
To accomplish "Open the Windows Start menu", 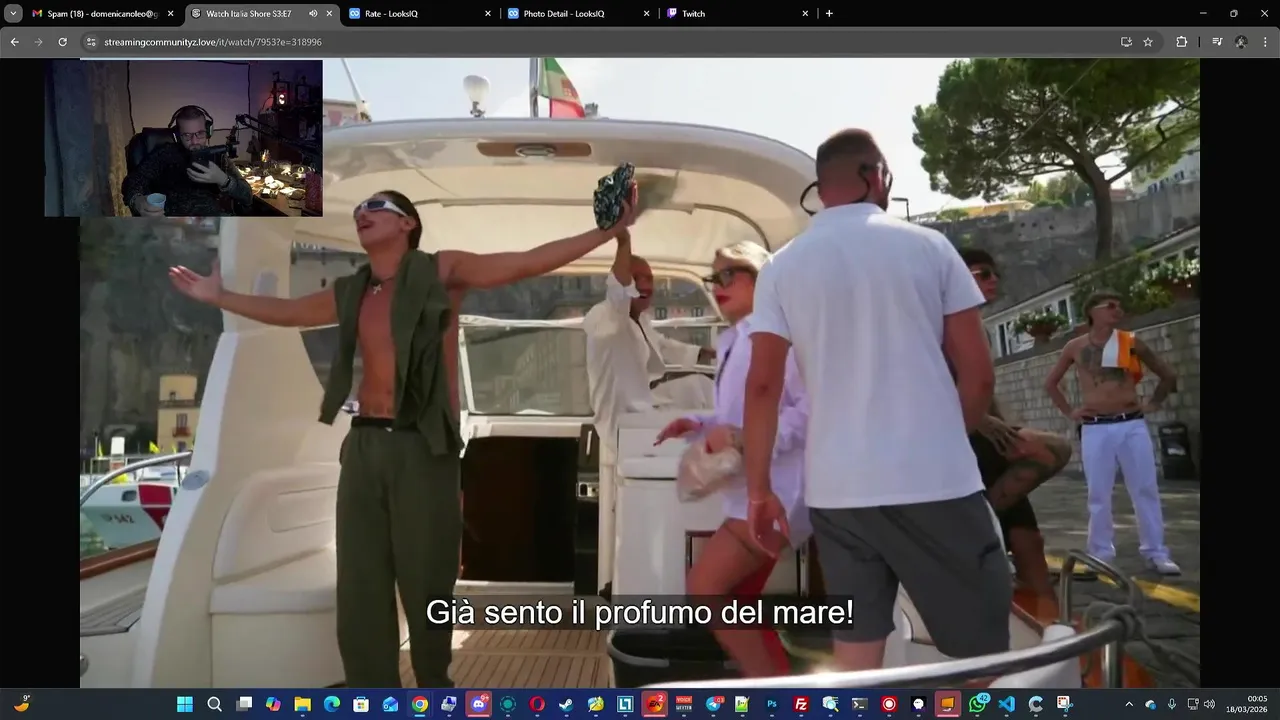I will click(185, 704).
